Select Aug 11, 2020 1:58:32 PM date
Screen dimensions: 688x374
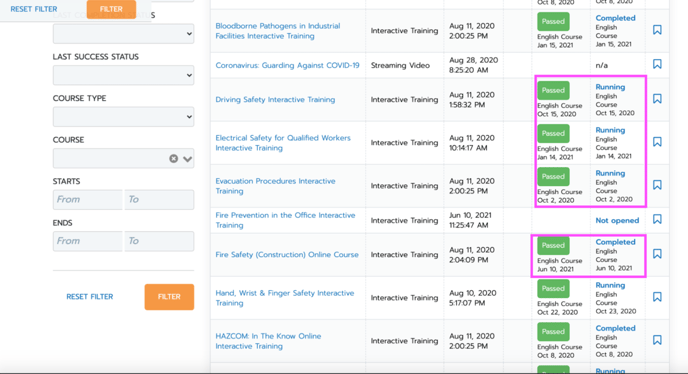coord(472,100)
